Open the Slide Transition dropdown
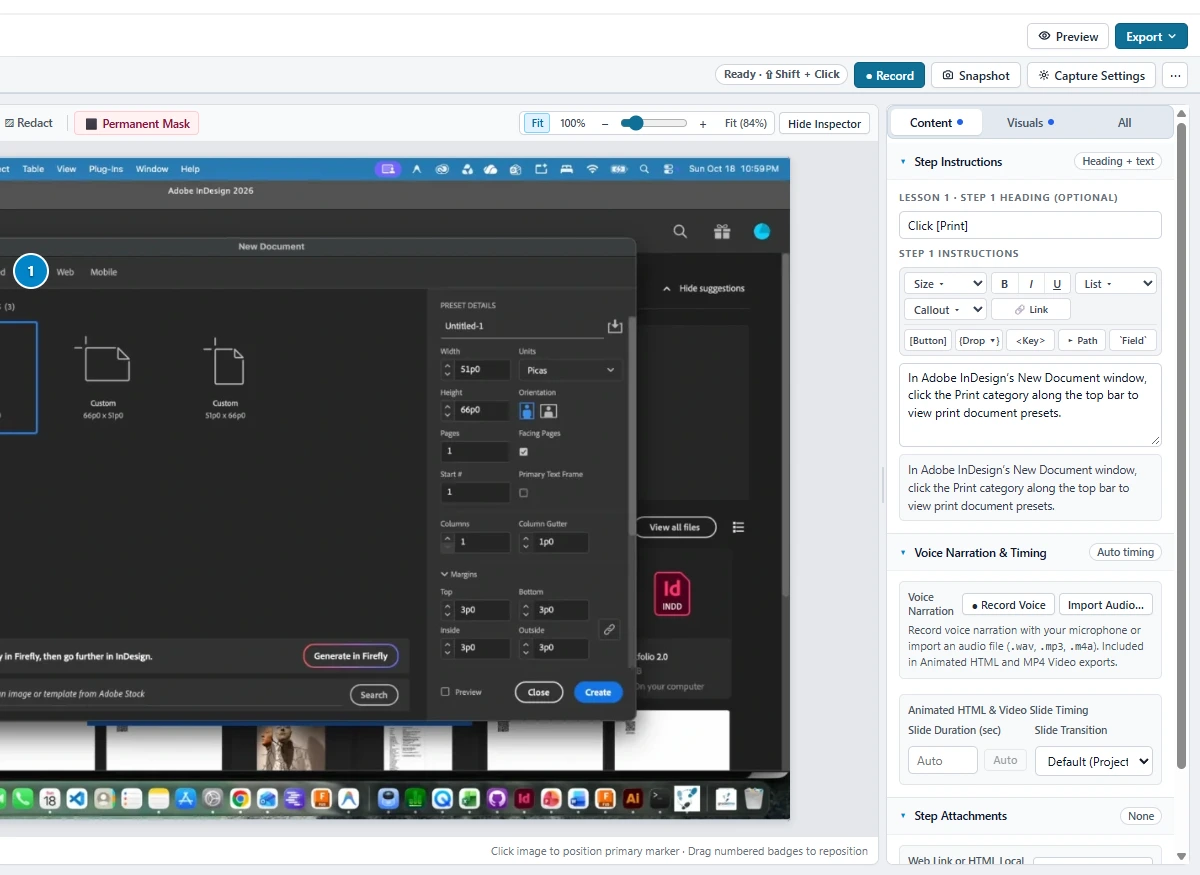The image size is (1200, 875). tap(1093, 761)
